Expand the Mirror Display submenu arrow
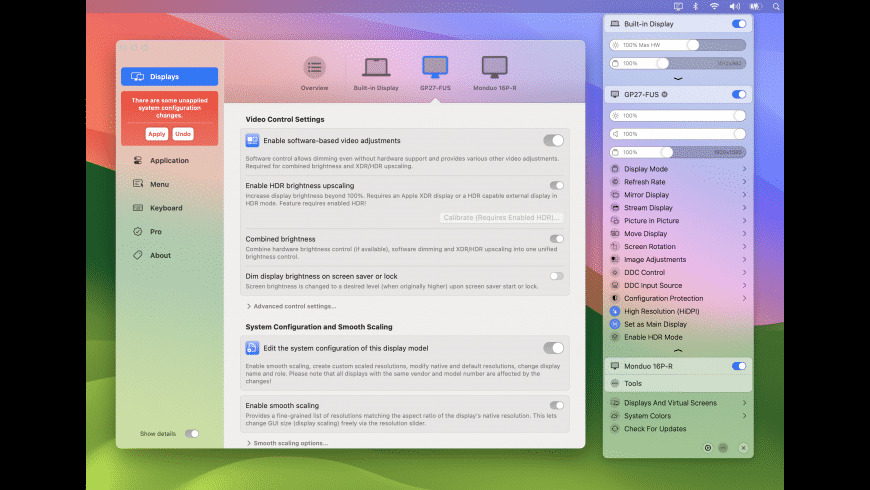Image resolution: width=870 pixels, height=490 pixels. (744, 195)
